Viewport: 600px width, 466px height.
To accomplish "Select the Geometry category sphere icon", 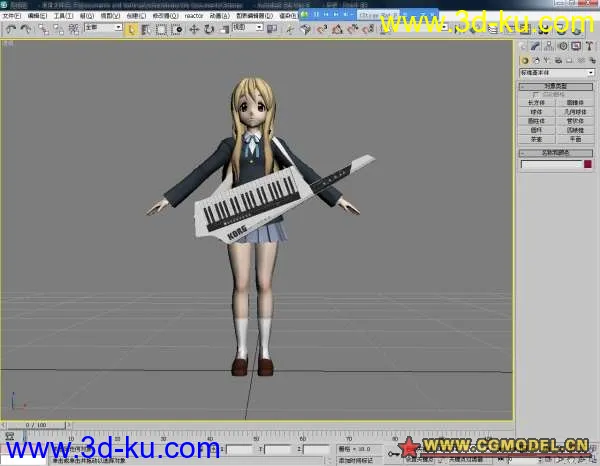I will pos(525,61).
